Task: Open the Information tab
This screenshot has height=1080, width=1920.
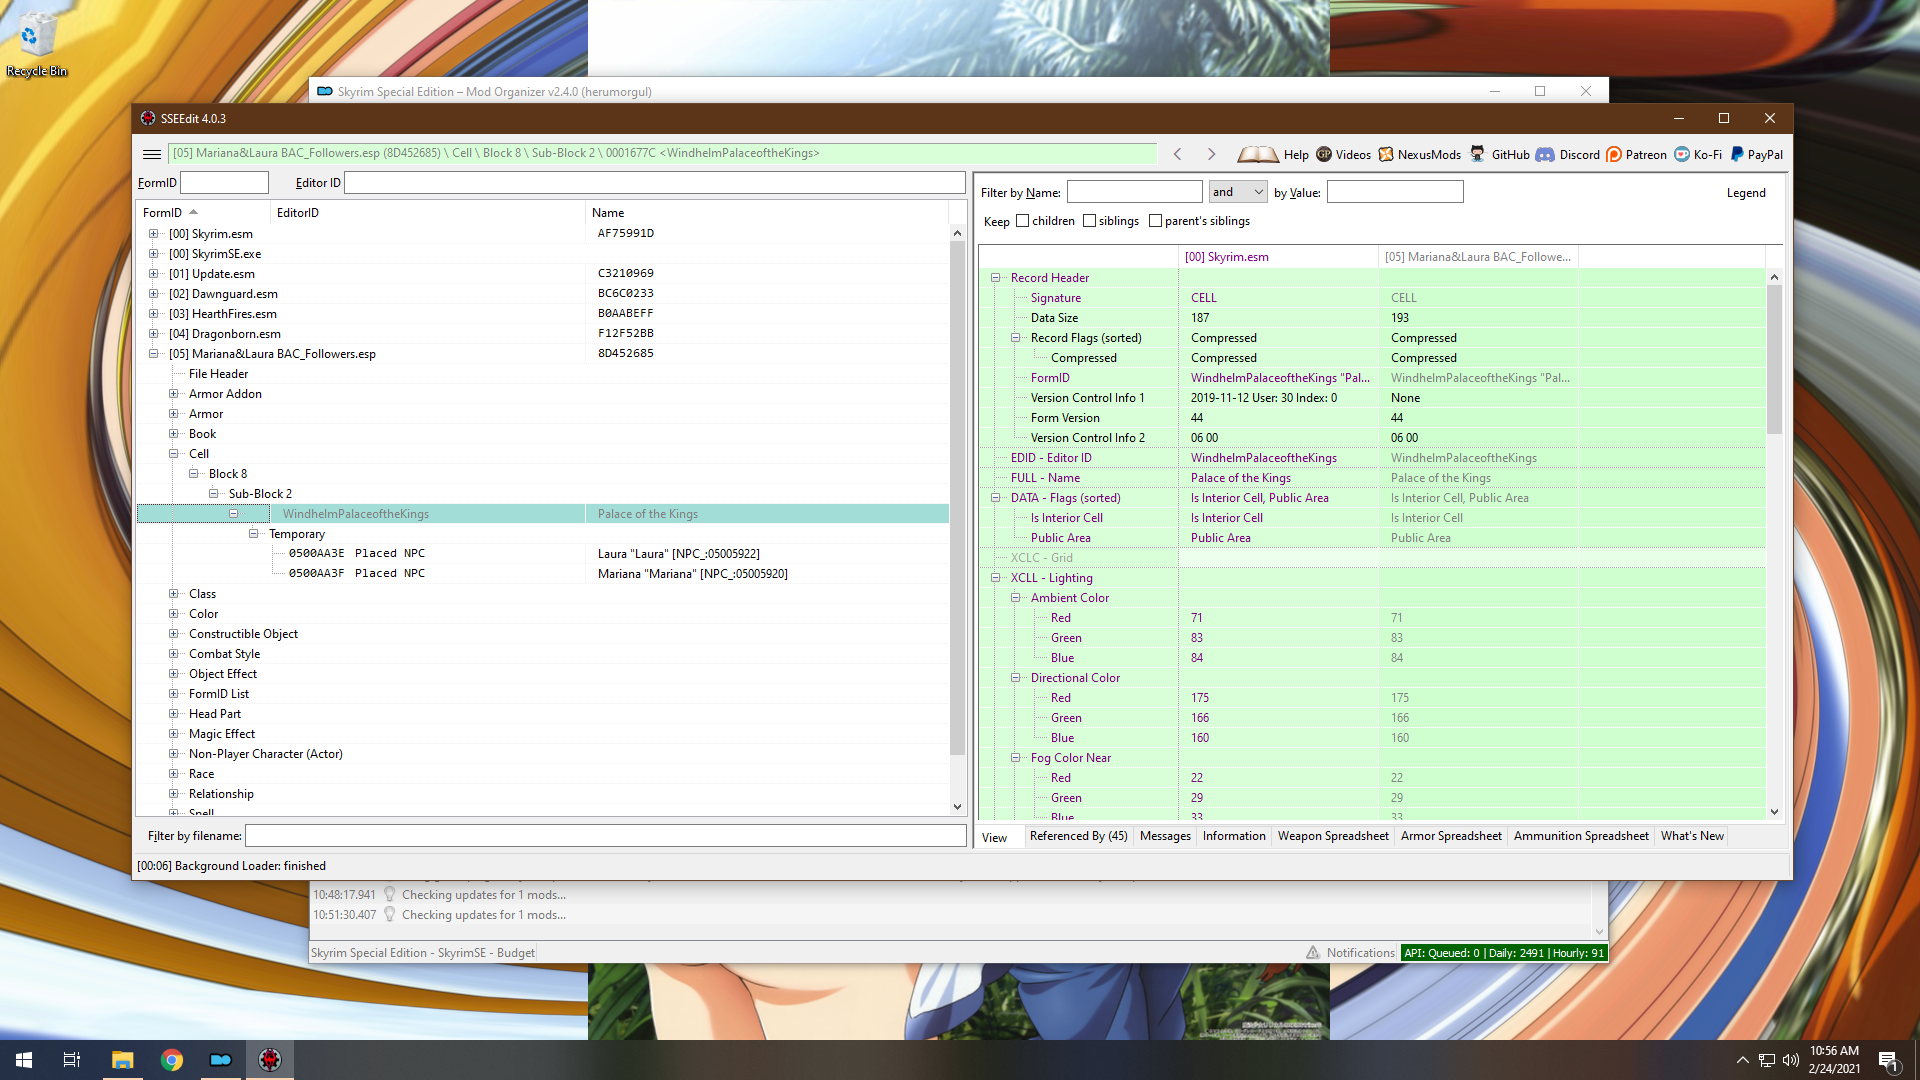Action: (x=1234, y=836)
